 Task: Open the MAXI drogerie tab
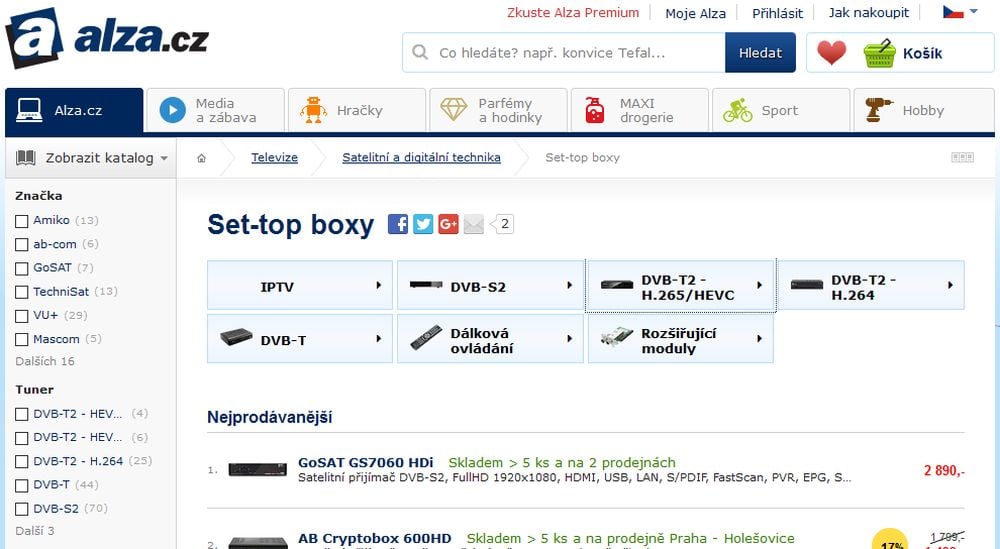pos(640,110)
